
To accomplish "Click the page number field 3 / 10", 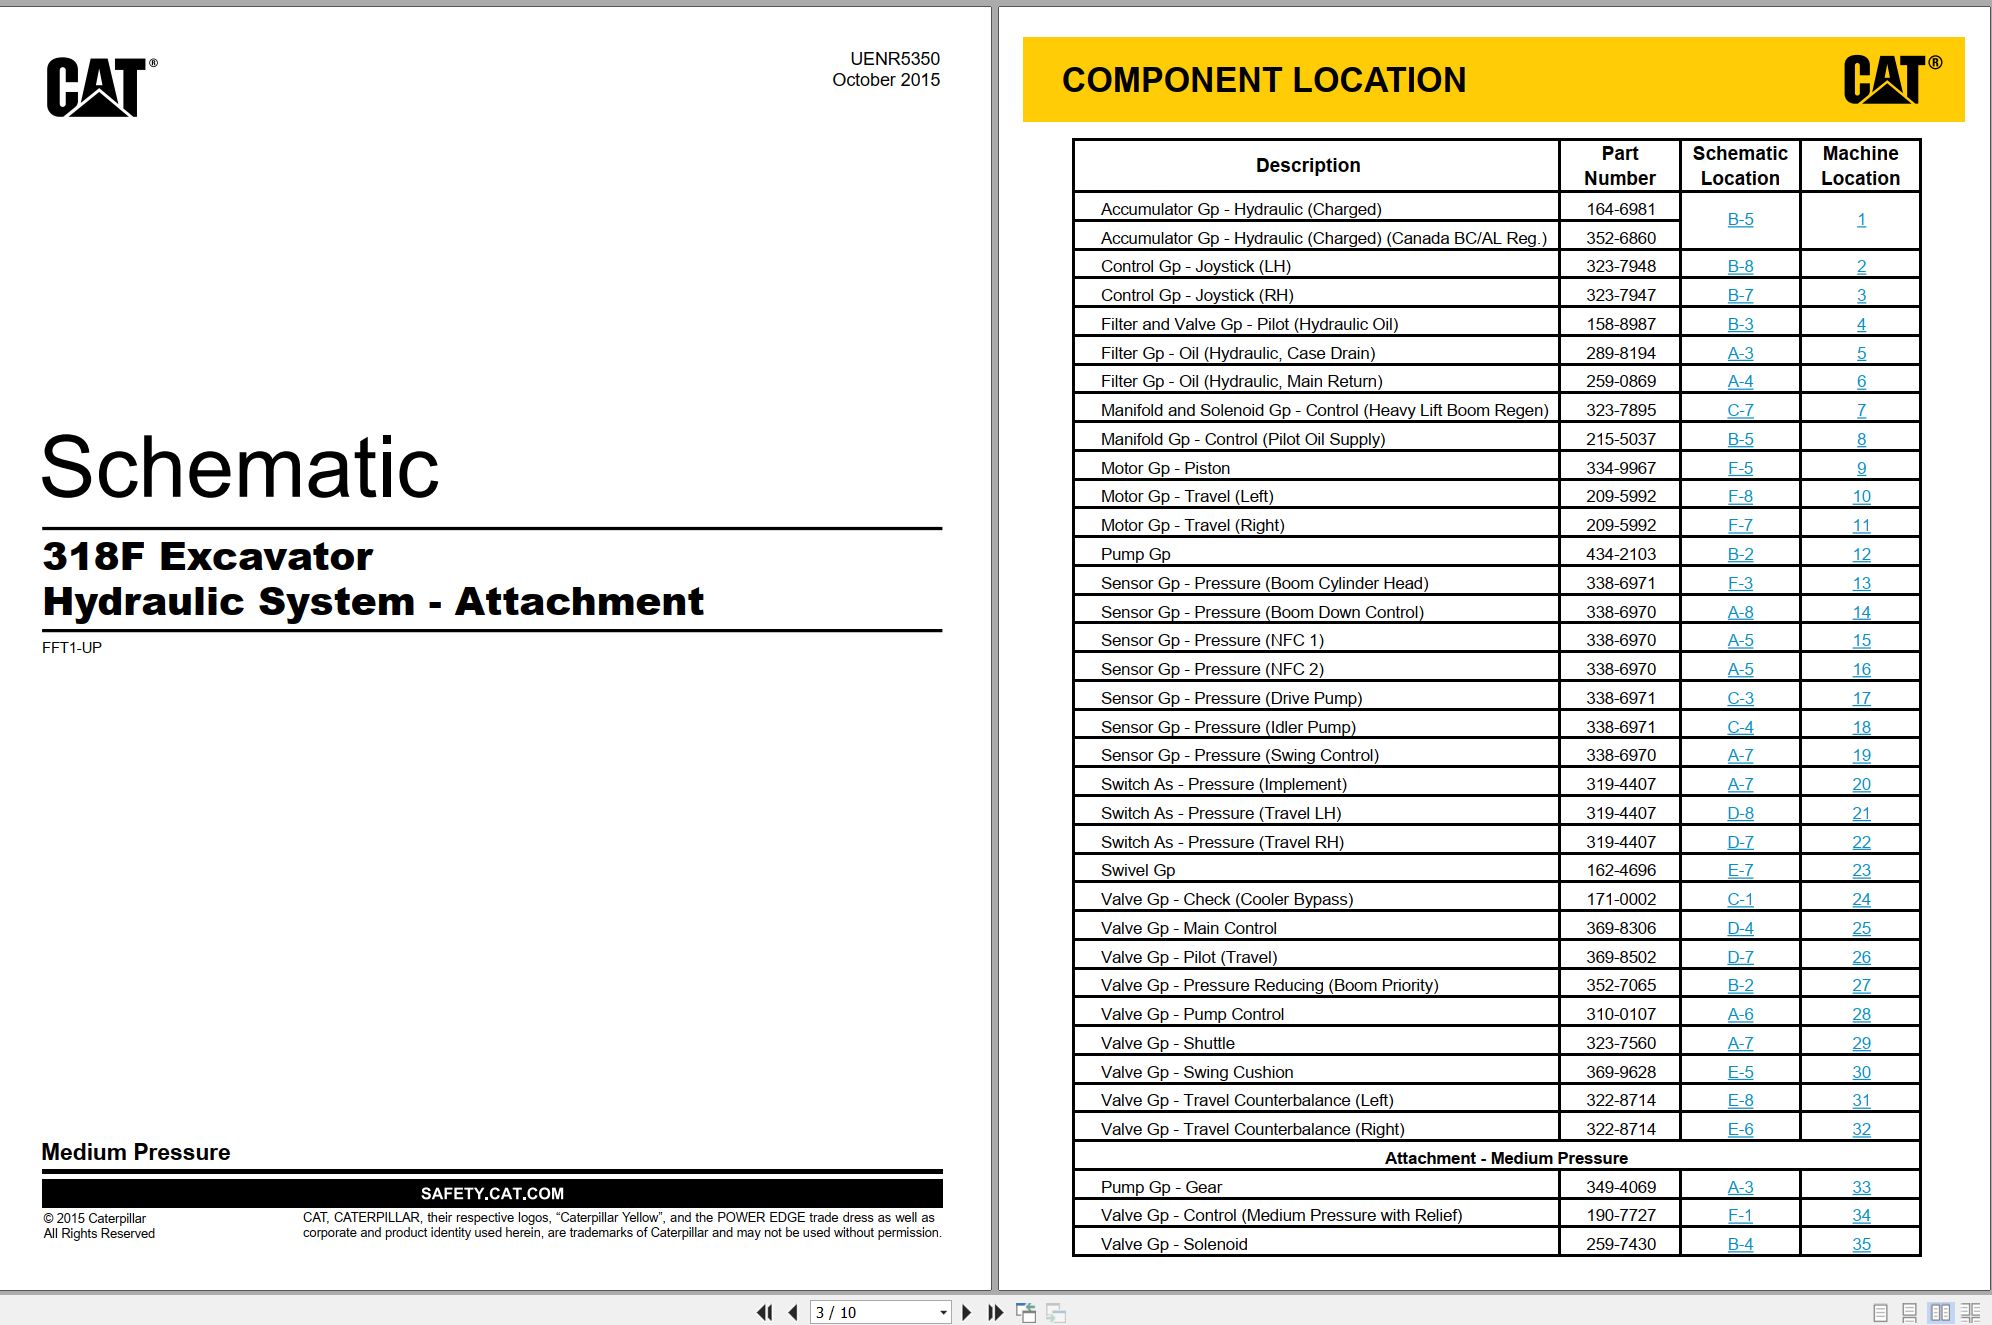I will [x=873, y=1312].
